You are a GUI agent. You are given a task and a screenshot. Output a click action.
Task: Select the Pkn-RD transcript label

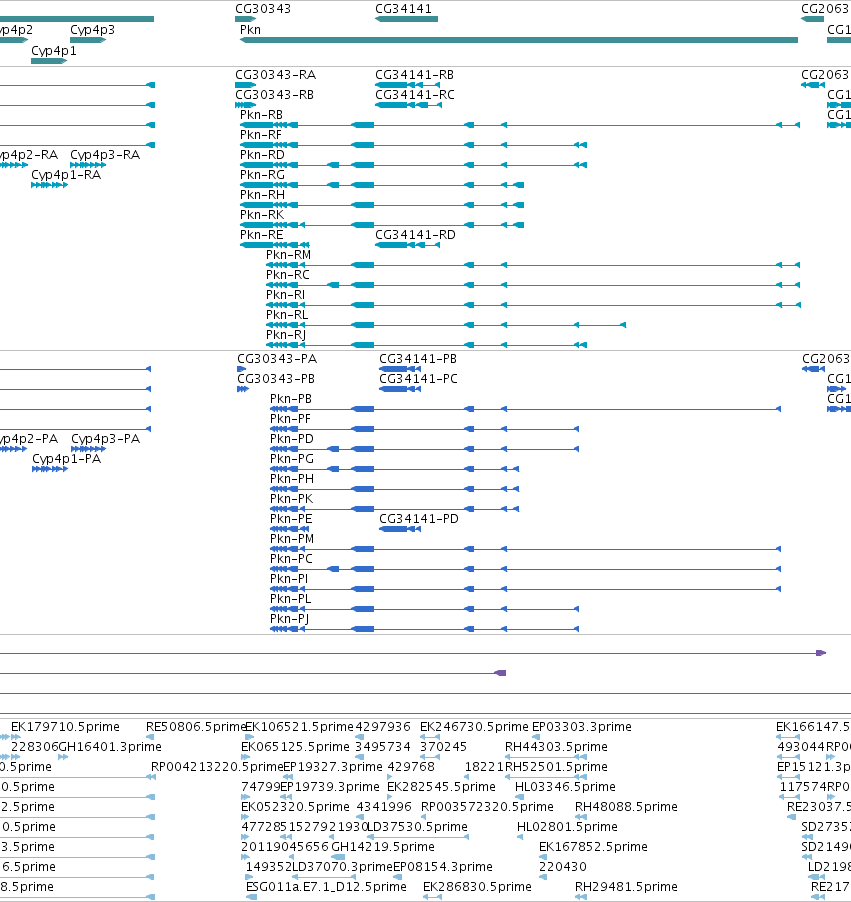click(x=262, y=155)
